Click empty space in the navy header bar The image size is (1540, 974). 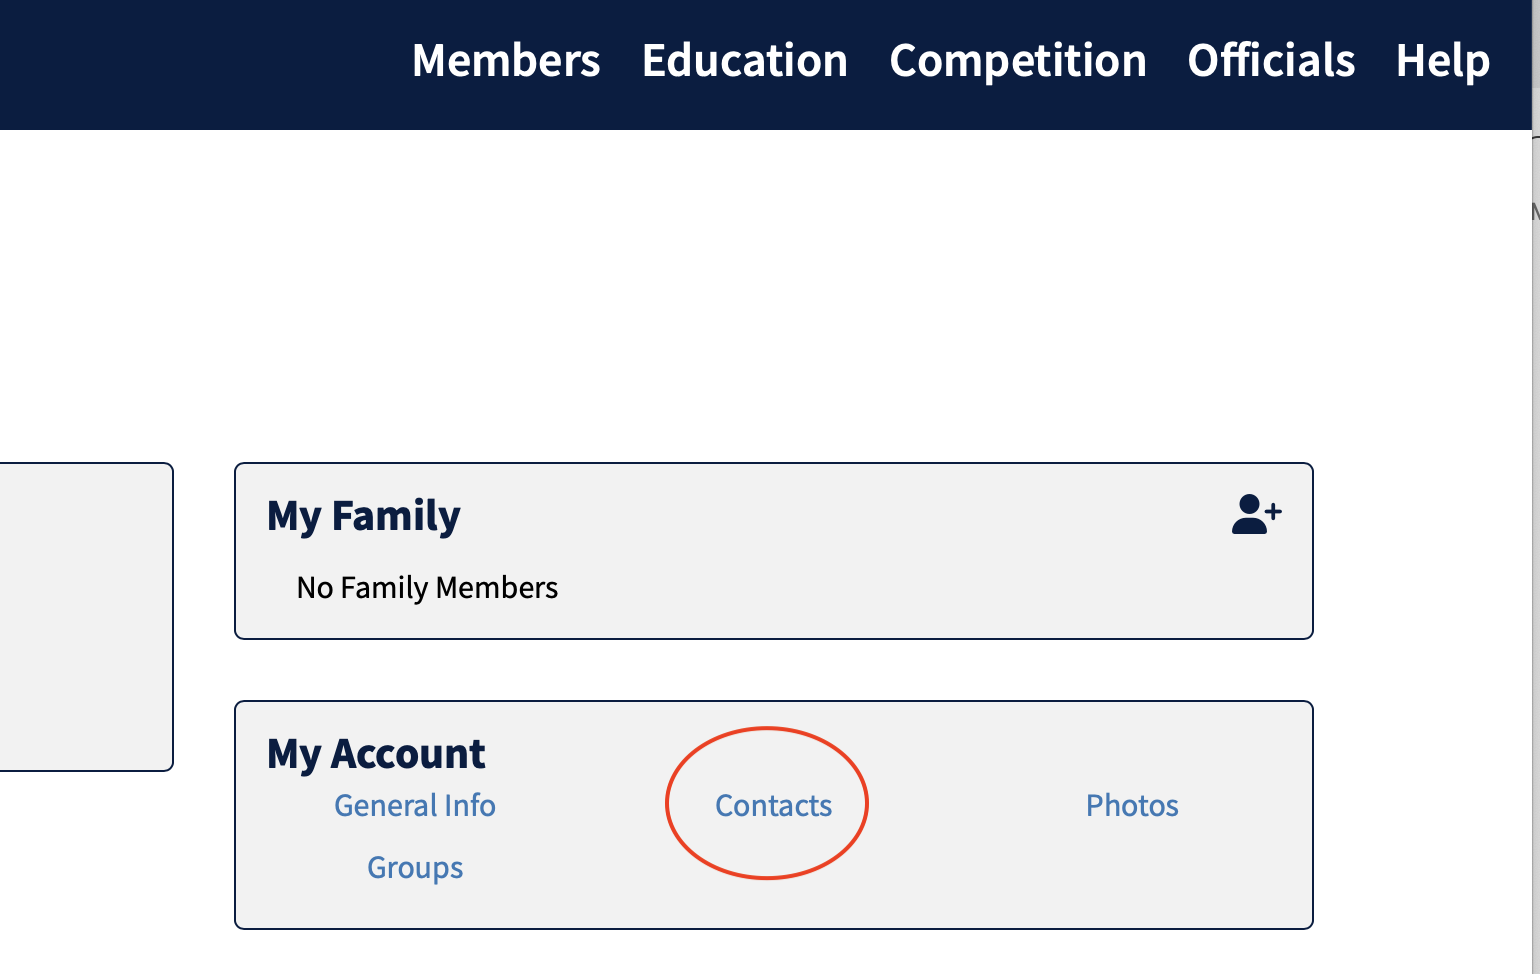[x=200, y=64]
